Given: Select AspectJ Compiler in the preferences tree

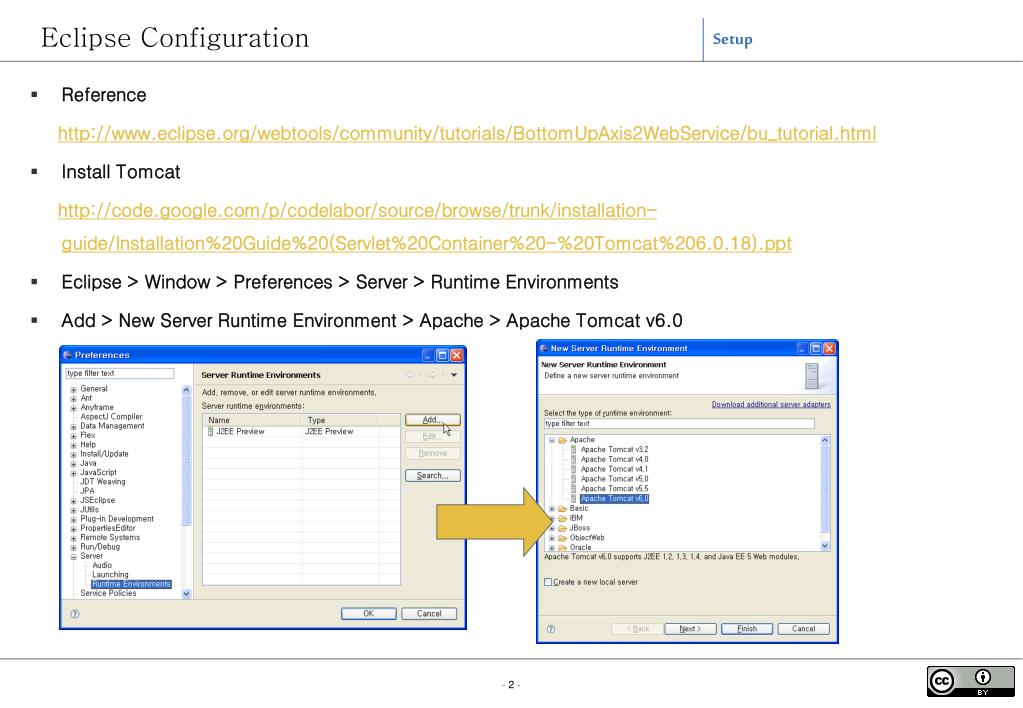Looking at the screenshot, I should point(111,416).
